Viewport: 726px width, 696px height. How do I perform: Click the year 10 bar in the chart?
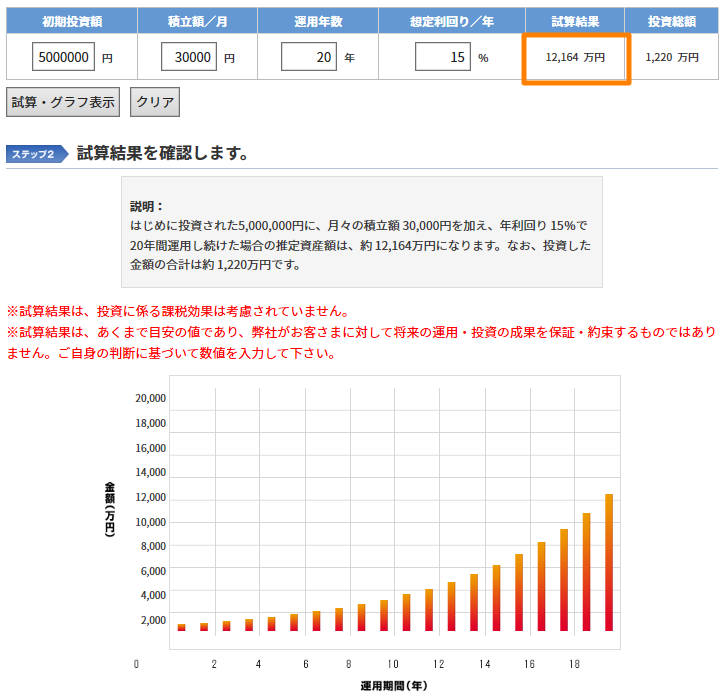384,615
